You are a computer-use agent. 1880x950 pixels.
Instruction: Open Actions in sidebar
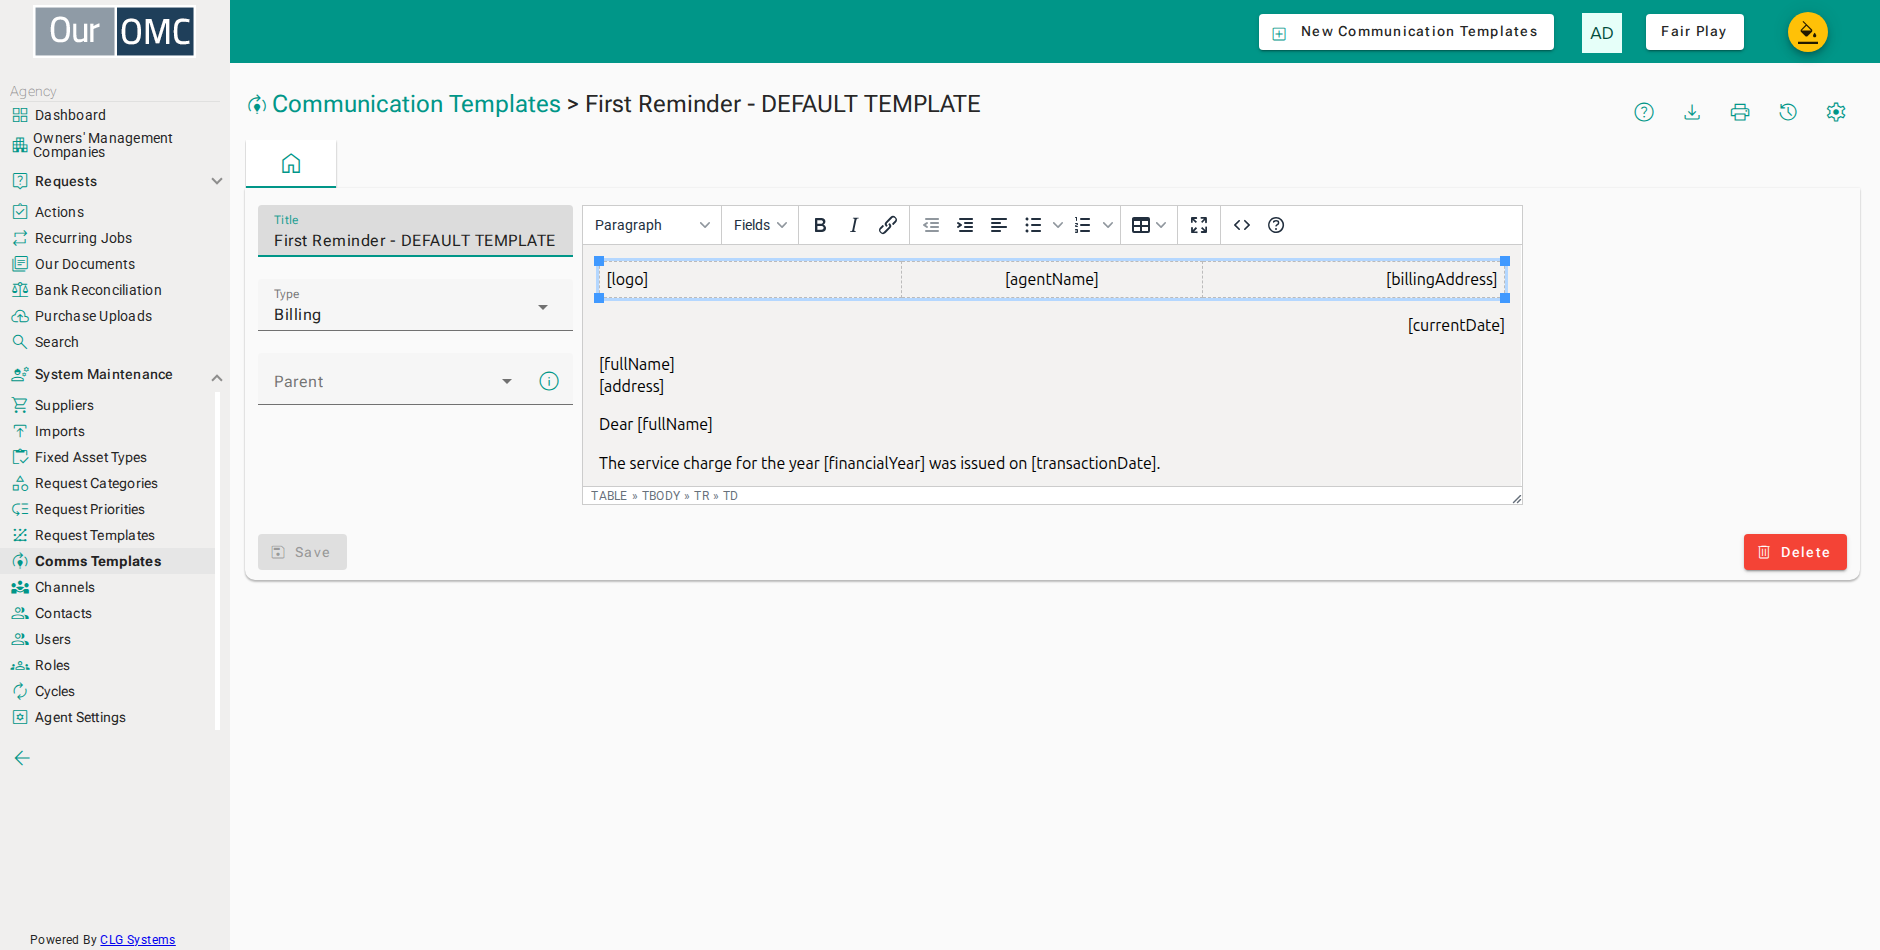coord(59,212)
